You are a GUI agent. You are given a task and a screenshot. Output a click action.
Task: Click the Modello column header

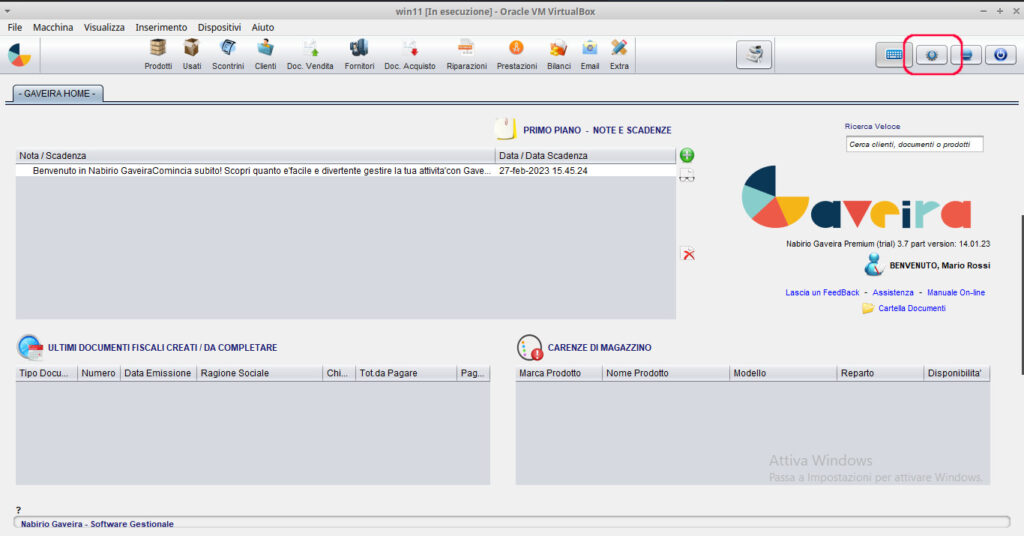coord(783,373)
